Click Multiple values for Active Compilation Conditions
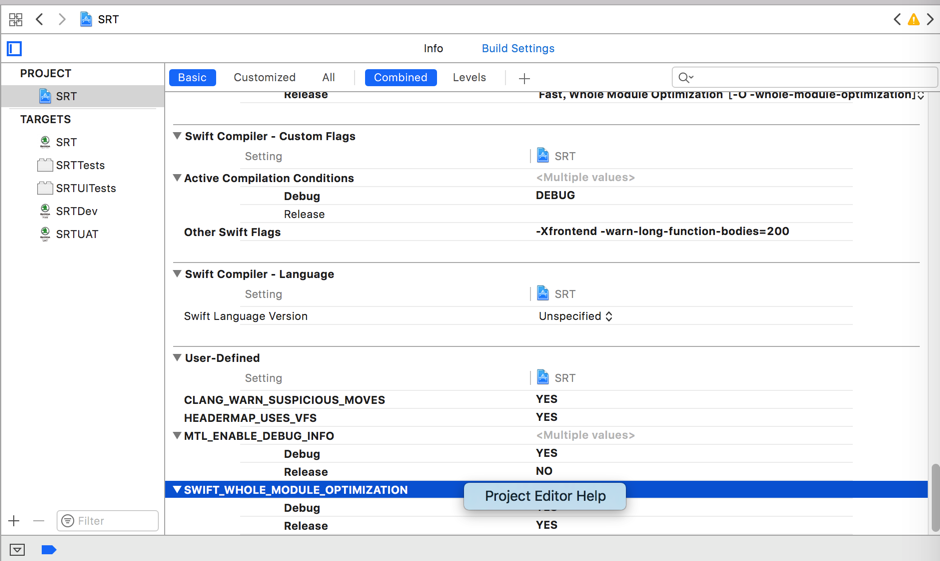The width and height of the screenshot is (940, 561). 585,177
